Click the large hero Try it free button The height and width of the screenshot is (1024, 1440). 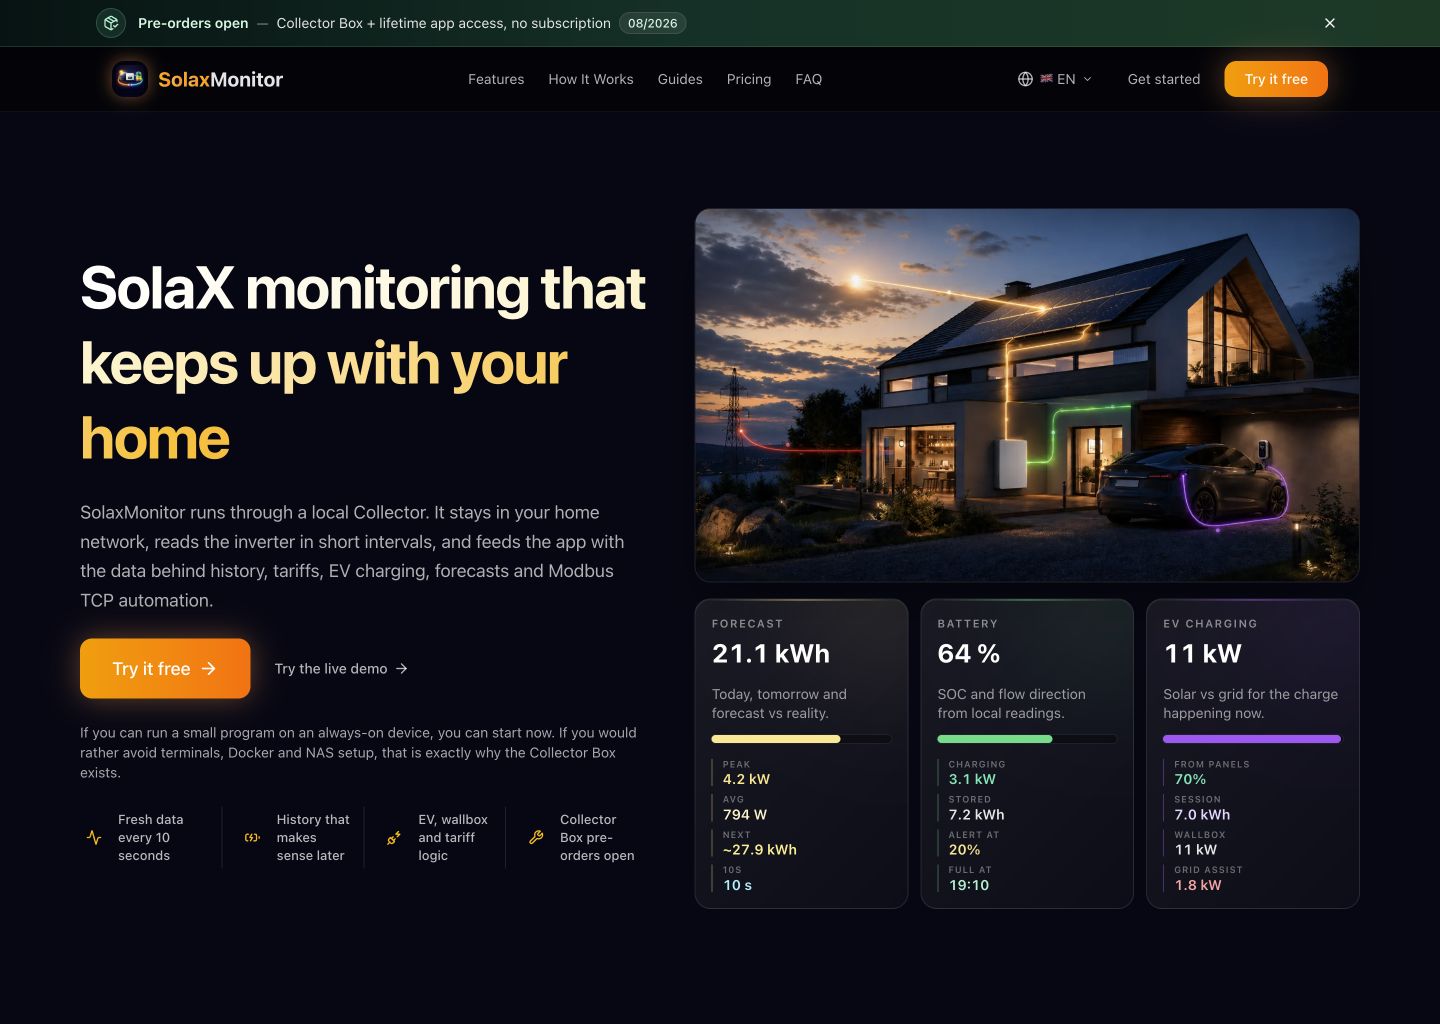[165, 668]
